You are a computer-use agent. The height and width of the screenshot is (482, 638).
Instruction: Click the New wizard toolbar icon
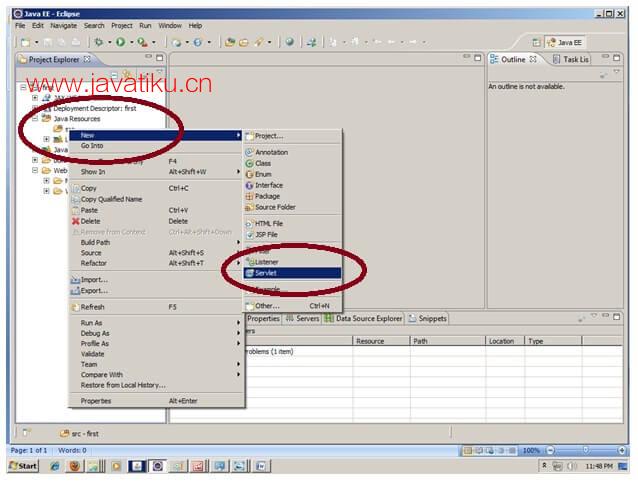[x=26, y=42]
